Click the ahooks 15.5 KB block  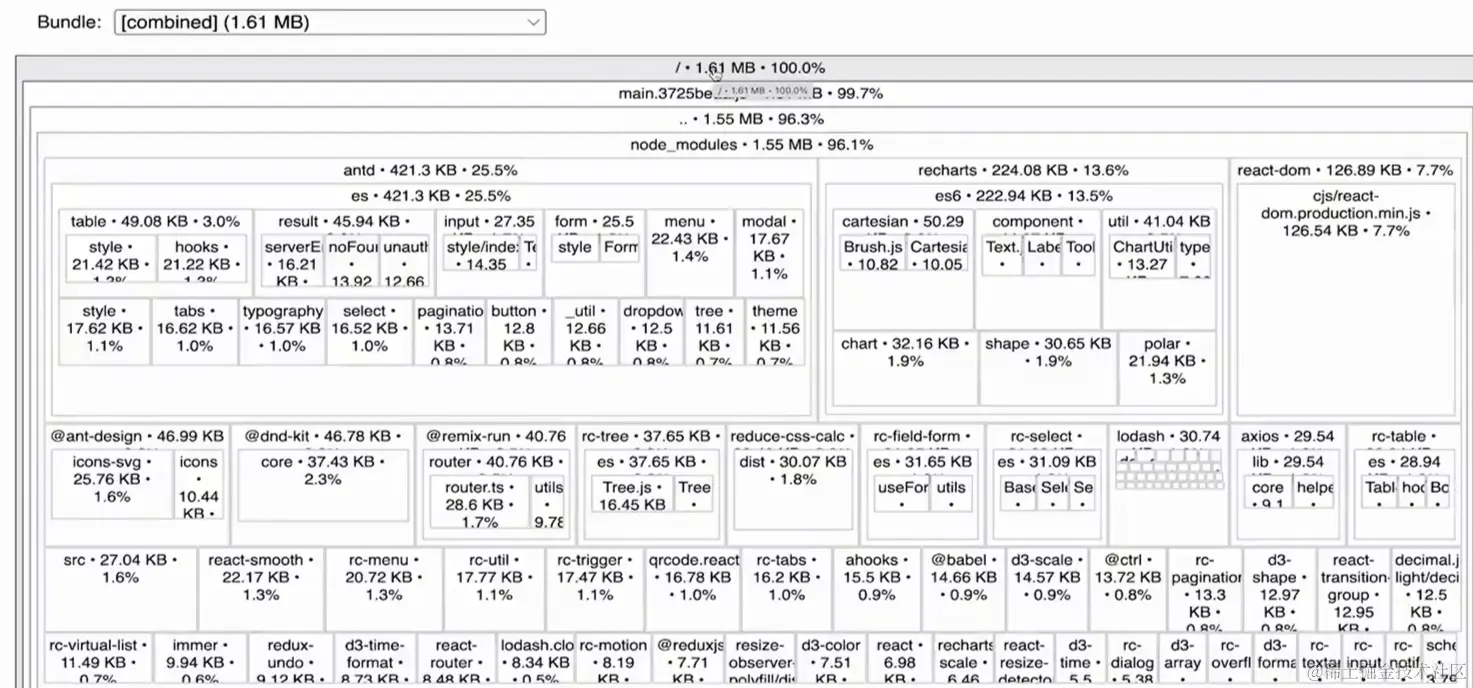878,588
